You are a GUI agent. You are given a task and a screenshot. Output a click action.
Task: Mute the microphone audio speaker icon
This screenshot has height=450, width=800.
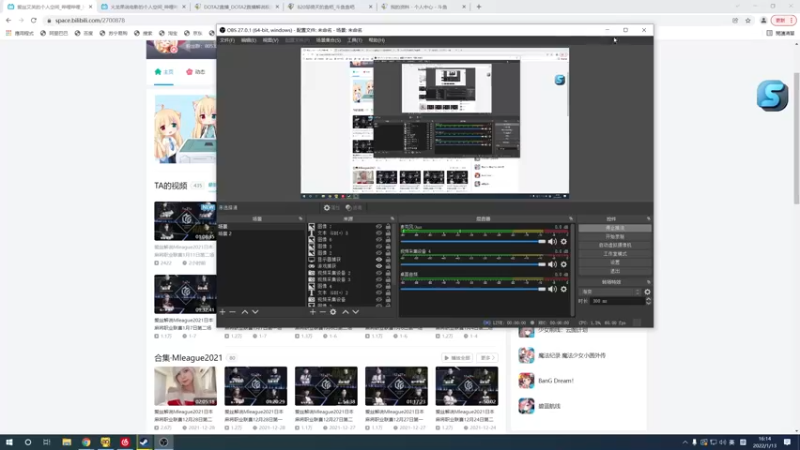pyautogui.click(x=553, y=241)
